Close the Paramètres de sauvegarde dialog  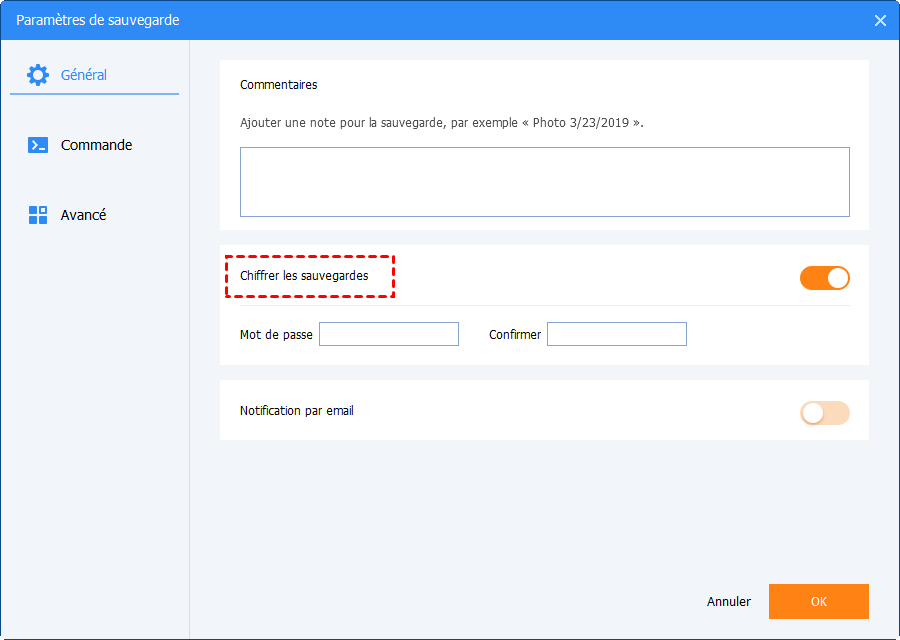[880, 21]
